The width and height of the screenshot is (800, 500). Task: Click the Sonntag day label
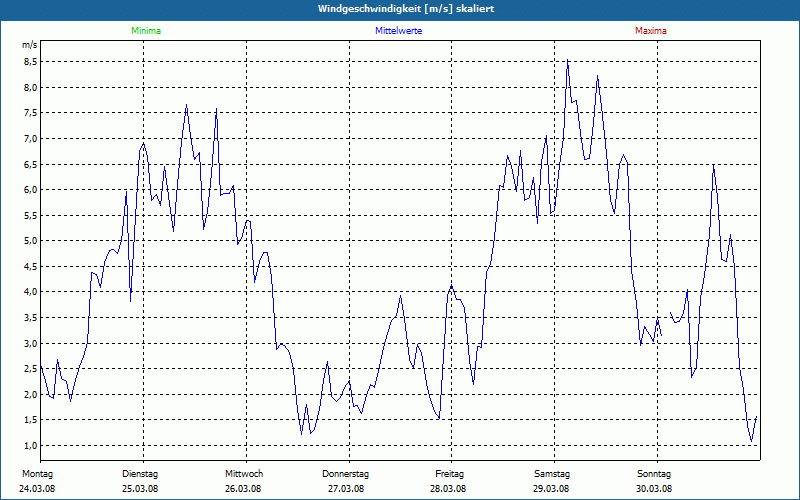click(x=654, y=474)
